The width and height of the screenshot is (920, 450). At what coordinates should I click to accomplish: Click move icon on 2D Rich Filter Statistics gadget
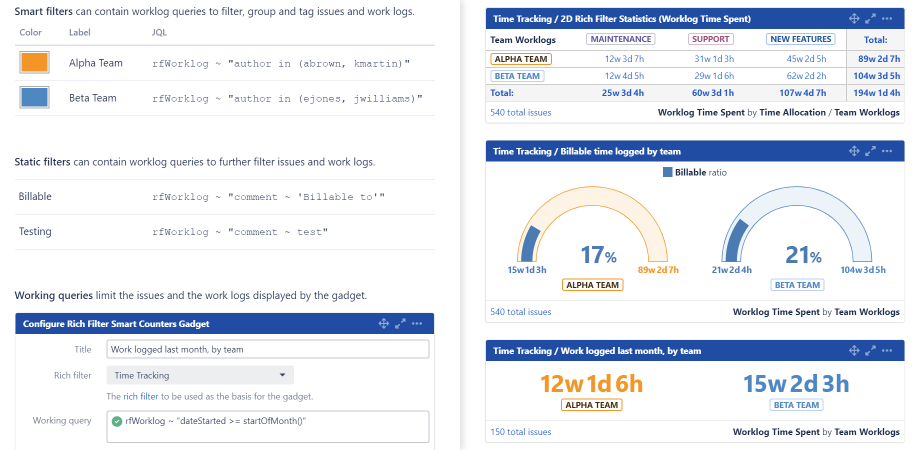coord(854,18)
